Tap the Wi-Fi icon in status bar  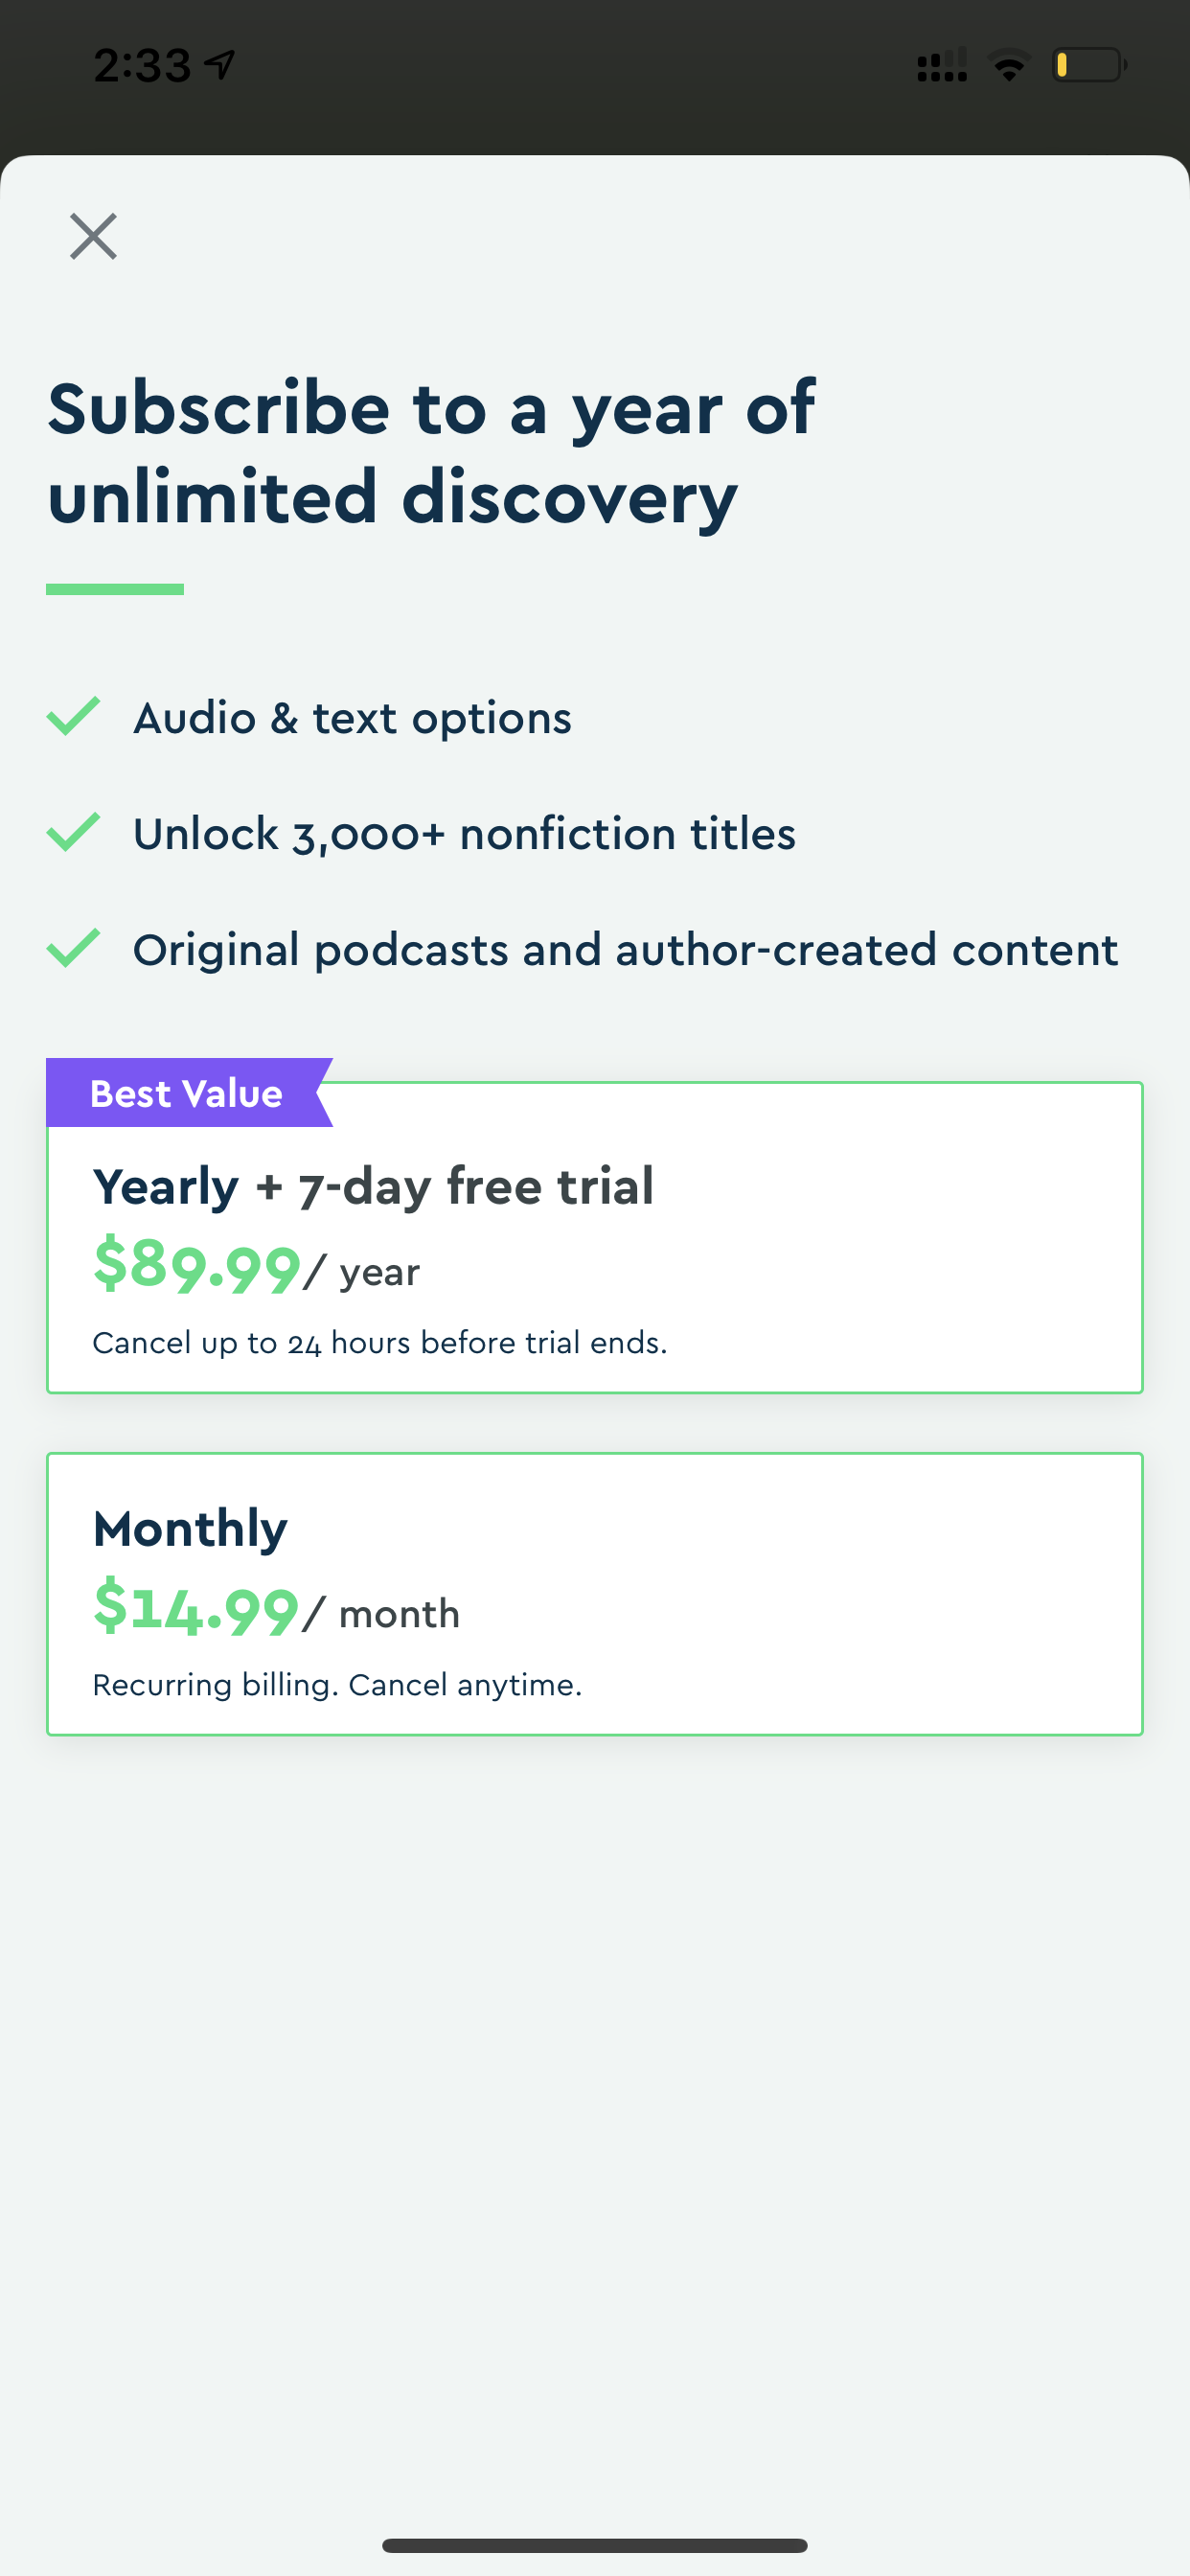click(1009, 66)
